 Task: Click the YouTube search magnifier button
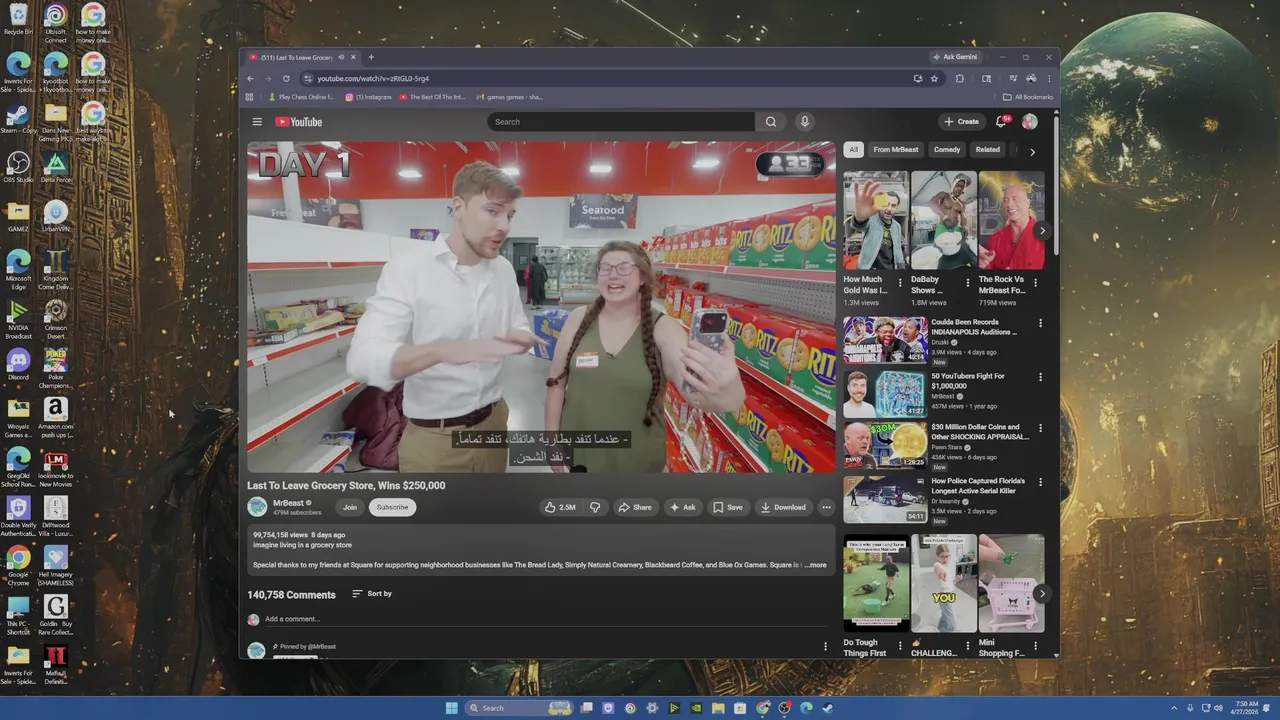click(771, 122)
